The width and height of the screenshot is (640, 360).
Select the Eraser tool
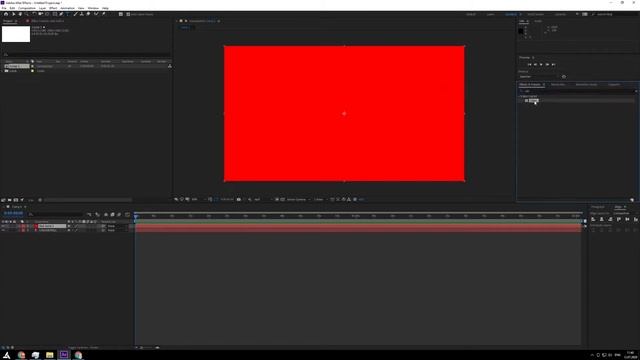(88, 14)
